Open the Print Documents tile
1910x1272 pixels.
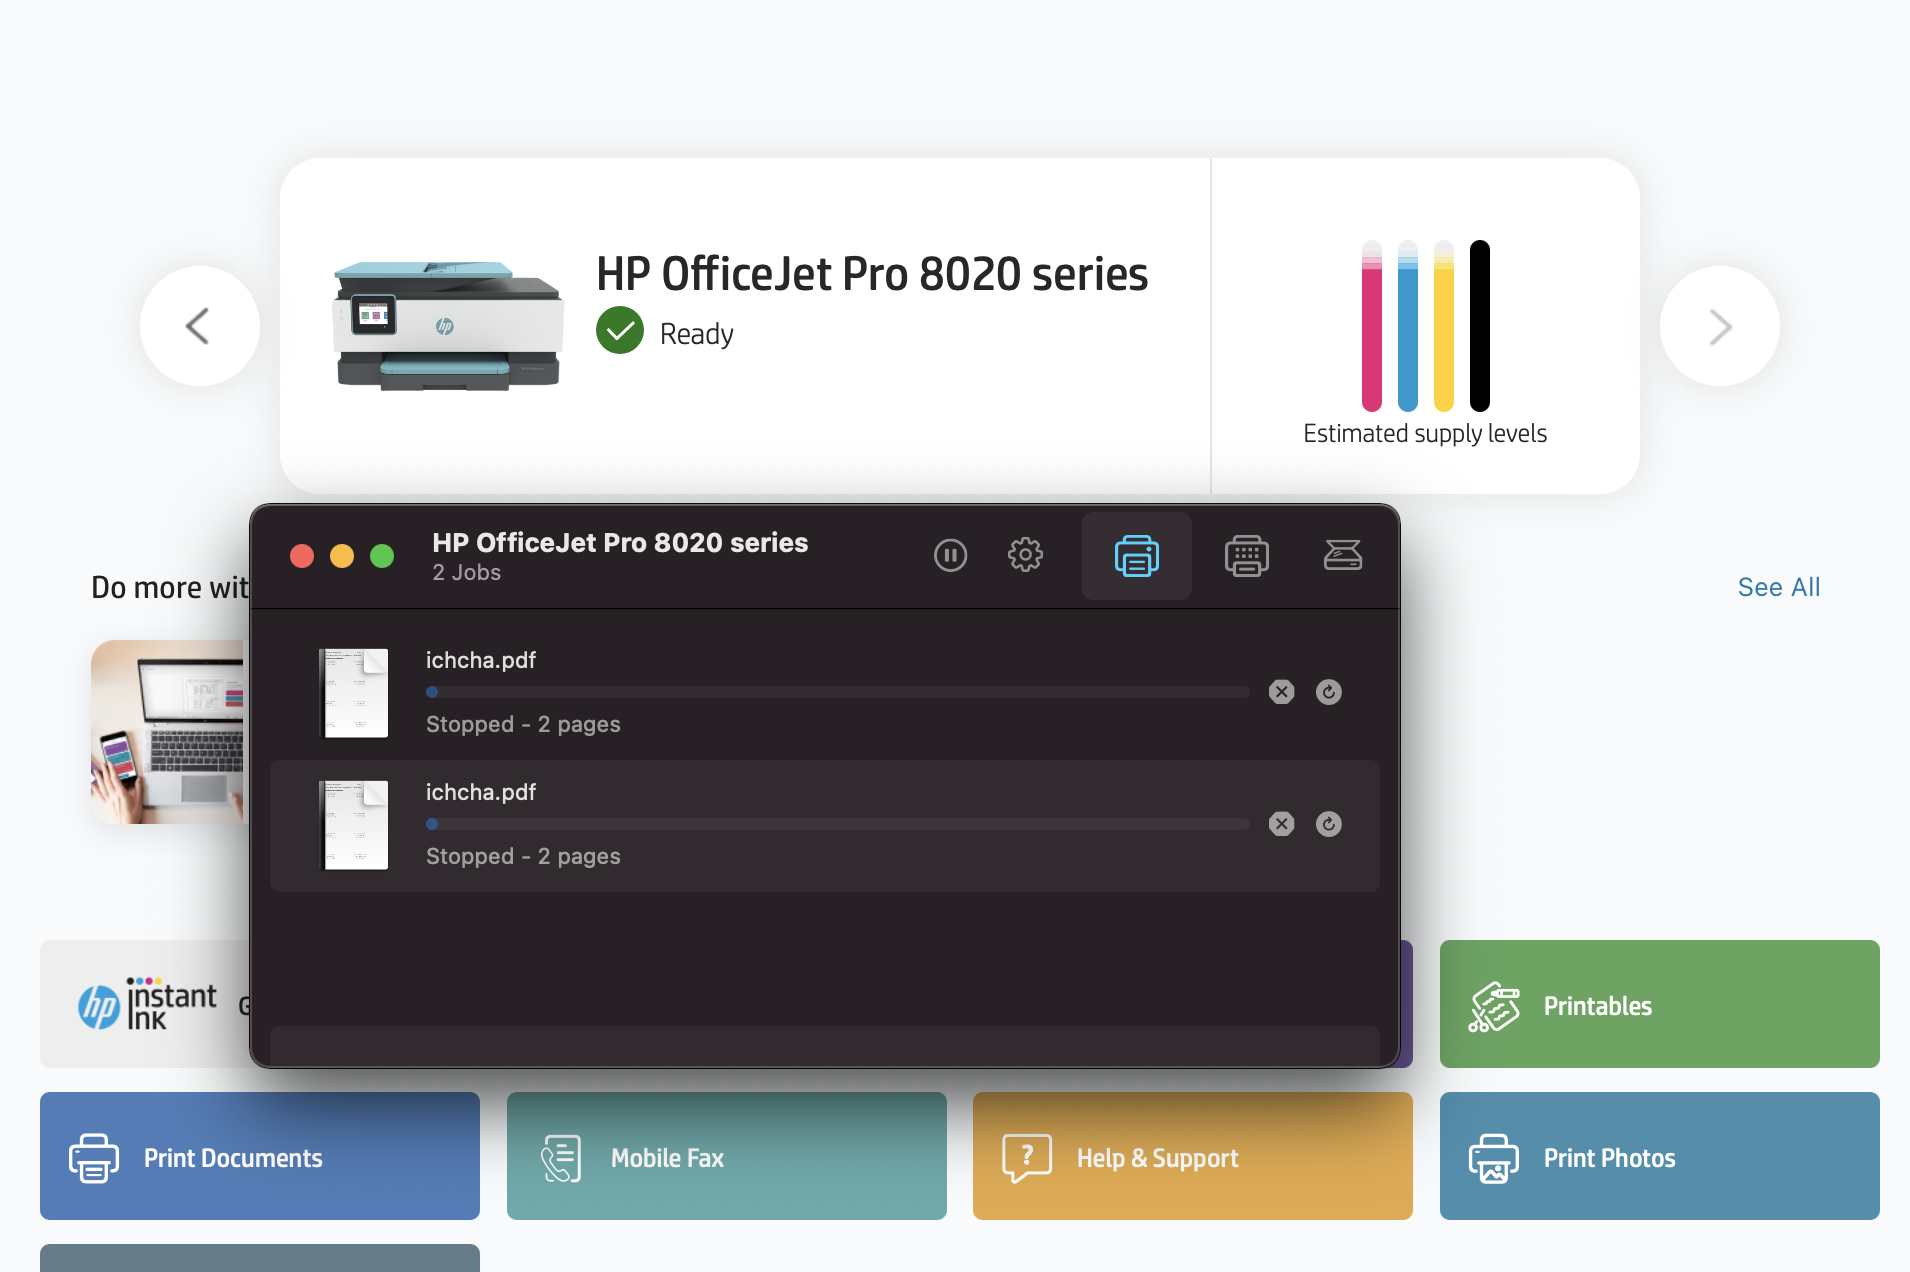[259, 1157]
